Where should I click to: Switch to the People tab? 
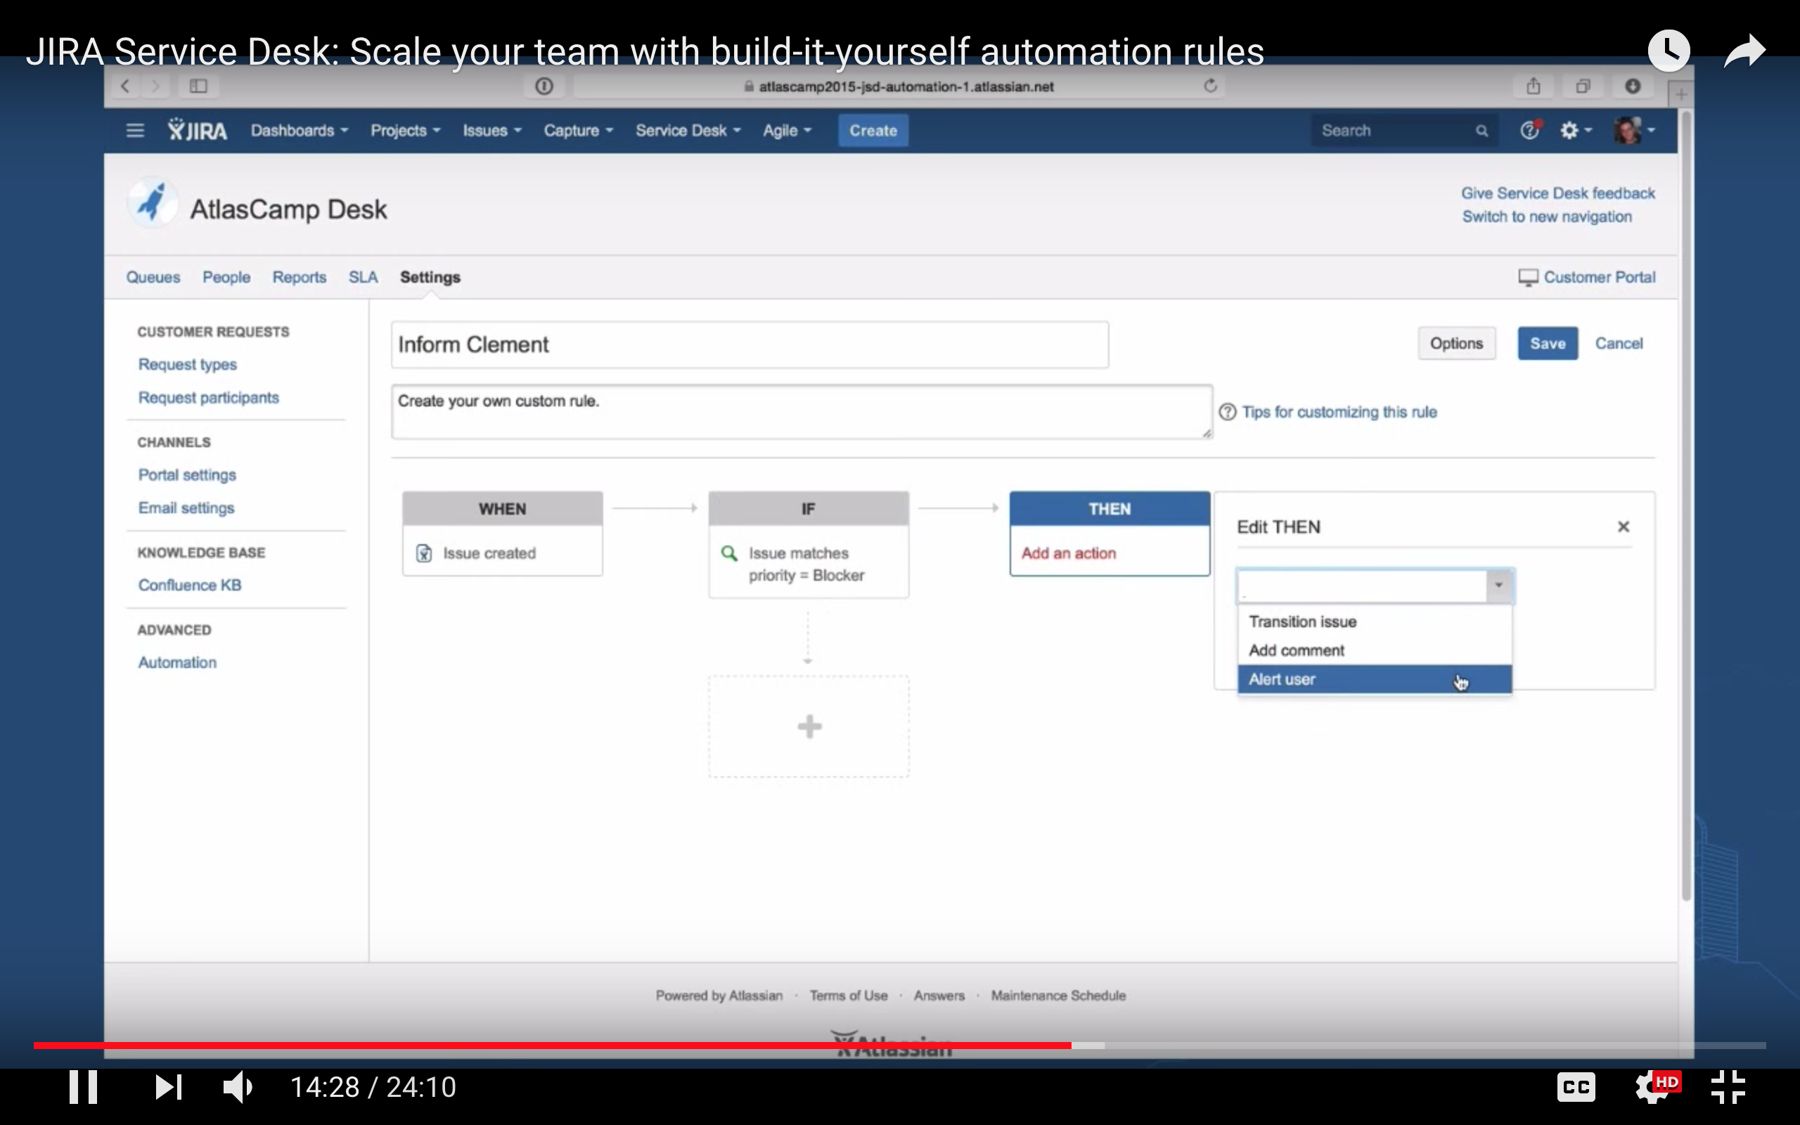(x=226, y=277)
